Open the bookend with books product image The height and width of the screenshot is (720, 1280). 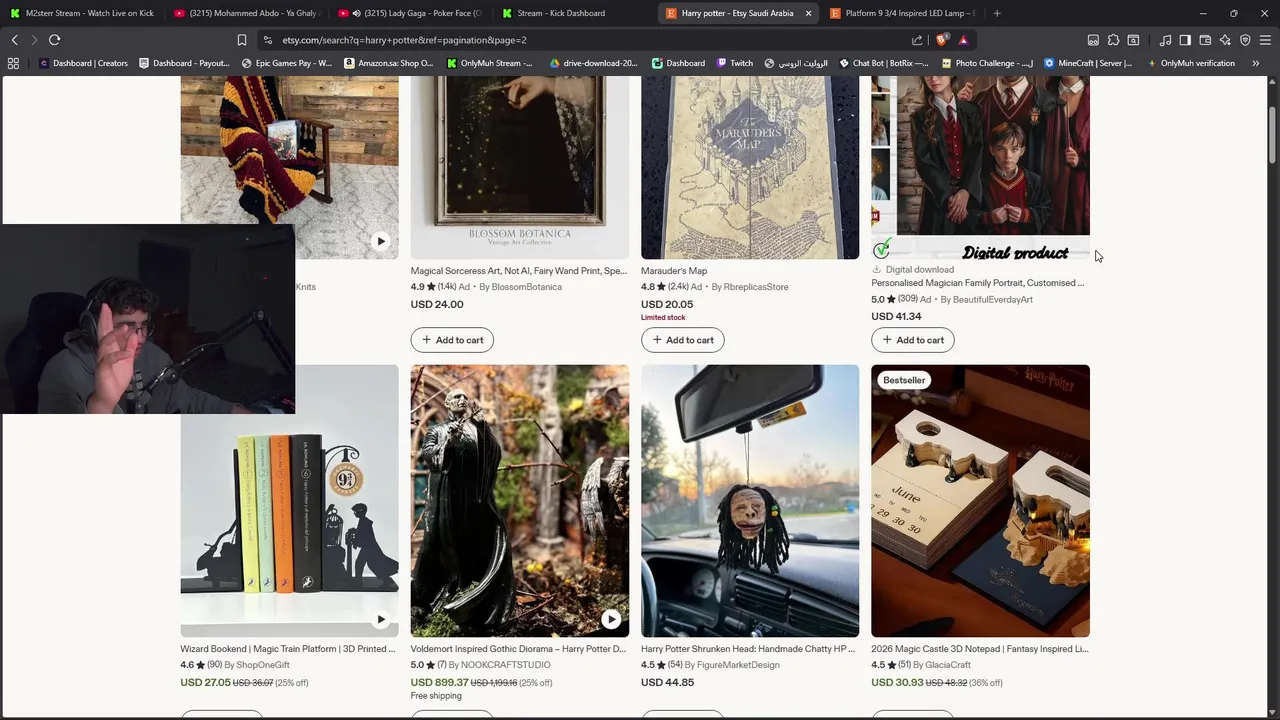[x=289, y=501]
